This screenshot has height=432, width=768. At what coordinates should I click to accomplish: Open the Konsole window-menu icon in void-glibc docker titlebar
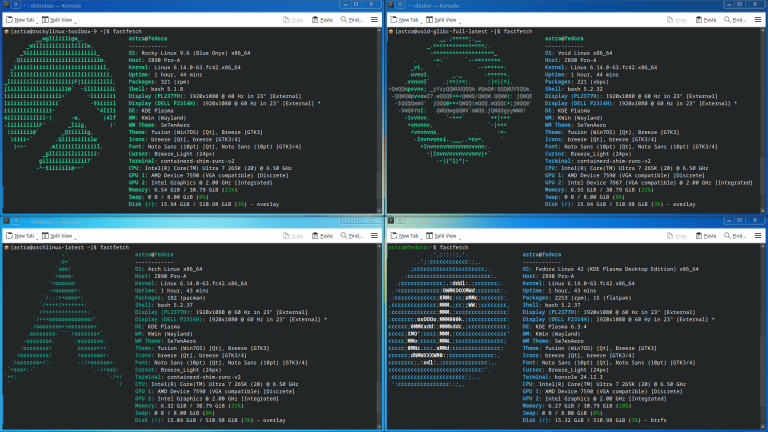coord(390,4)
